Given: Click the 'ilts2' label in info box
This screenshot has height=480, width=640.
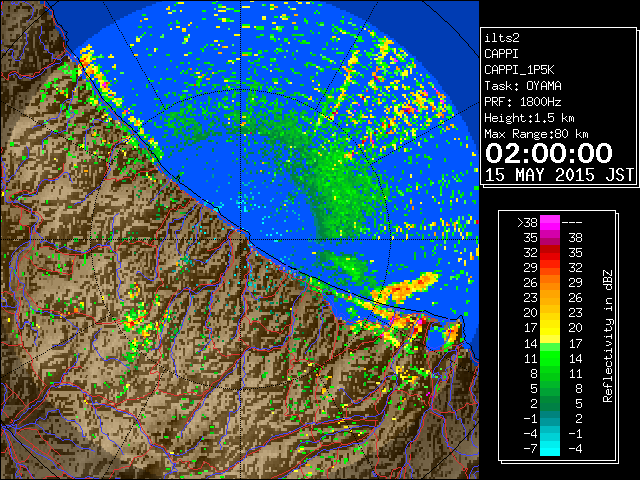Looking at the screenshot, I should [x=502, y=38].
